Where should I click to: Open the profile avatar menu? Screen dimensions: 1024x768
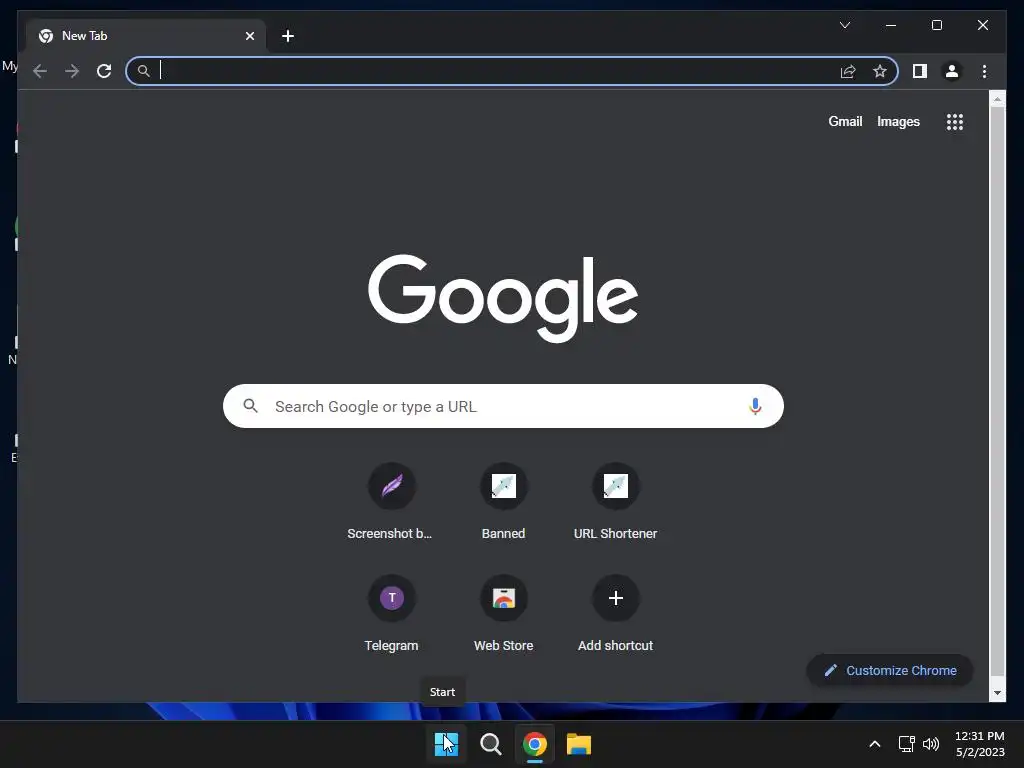952,71
